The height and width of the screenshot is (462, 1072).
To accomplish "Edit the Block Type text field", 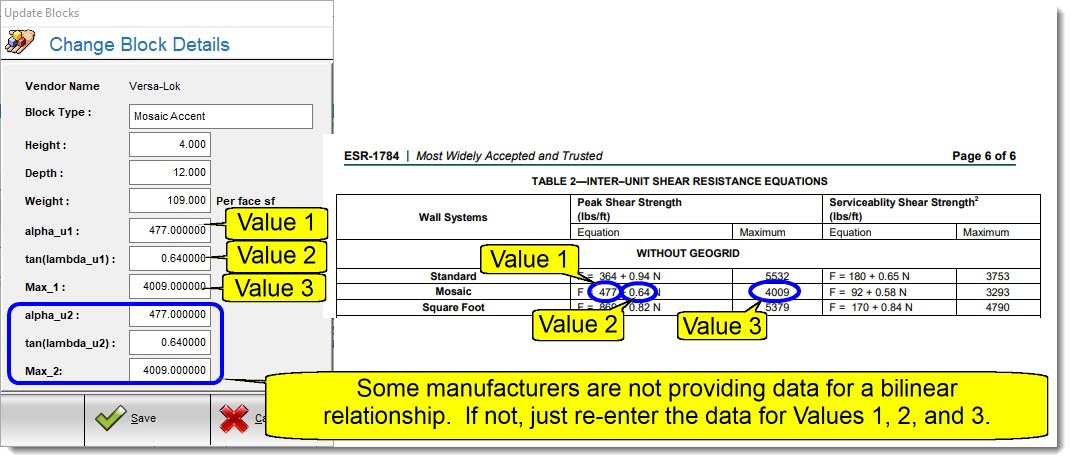I will 220,116.
